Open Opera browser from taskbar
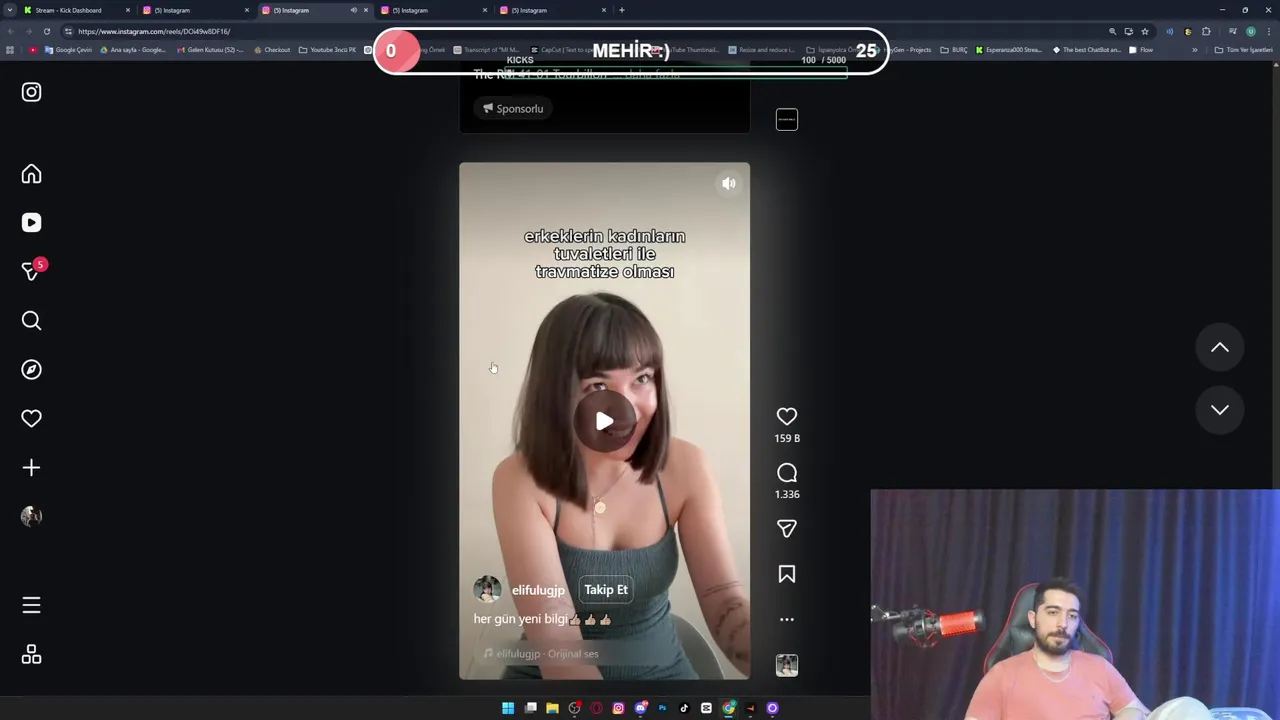This screenshot has height=720, width=1280. 596,708
